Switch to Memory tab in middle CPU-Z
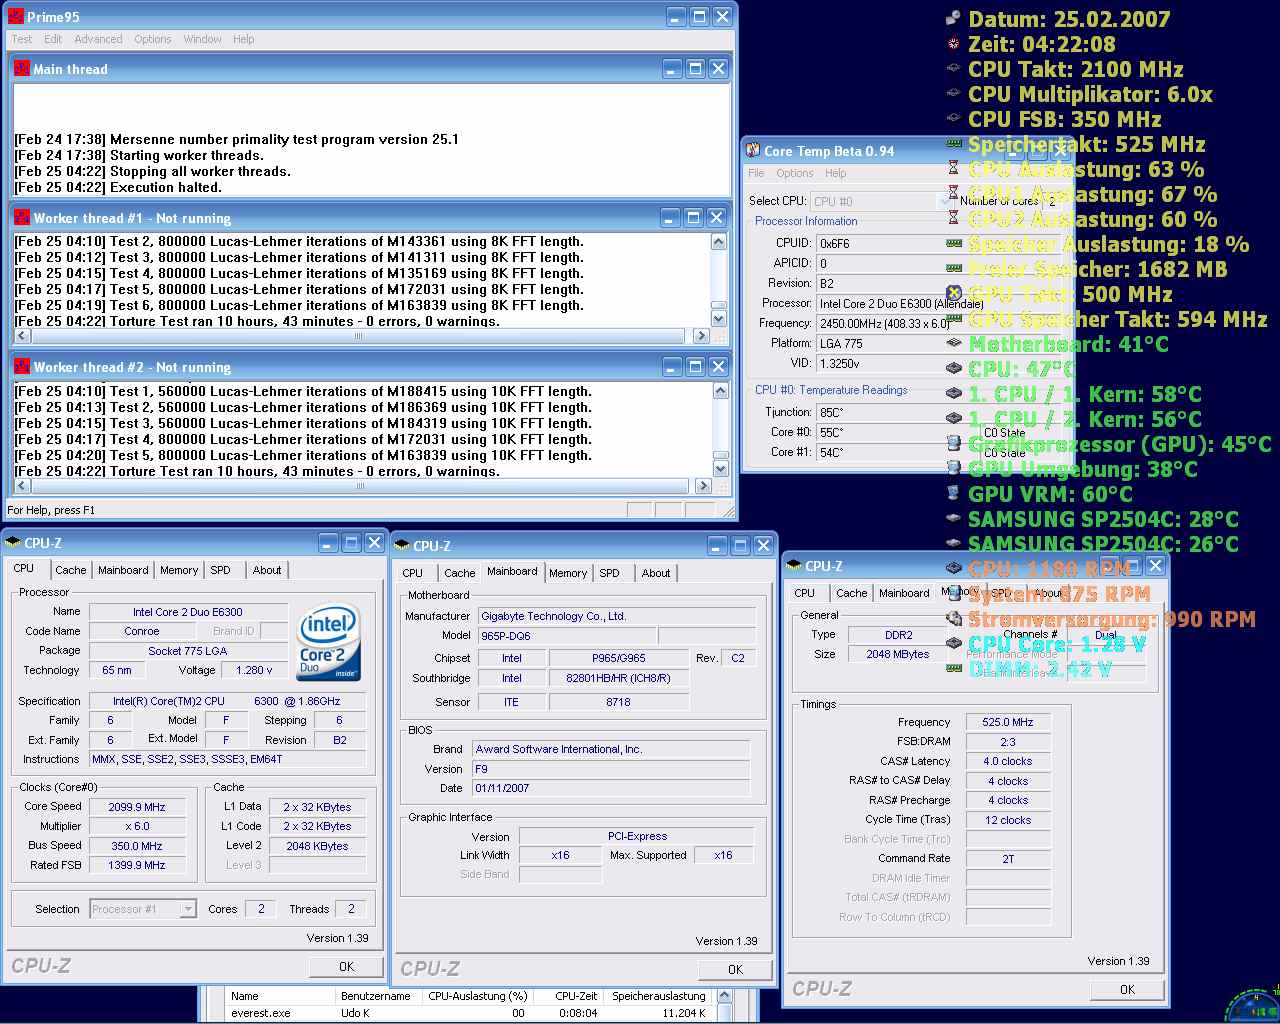 pyautogui.click(x=568, y=573)
